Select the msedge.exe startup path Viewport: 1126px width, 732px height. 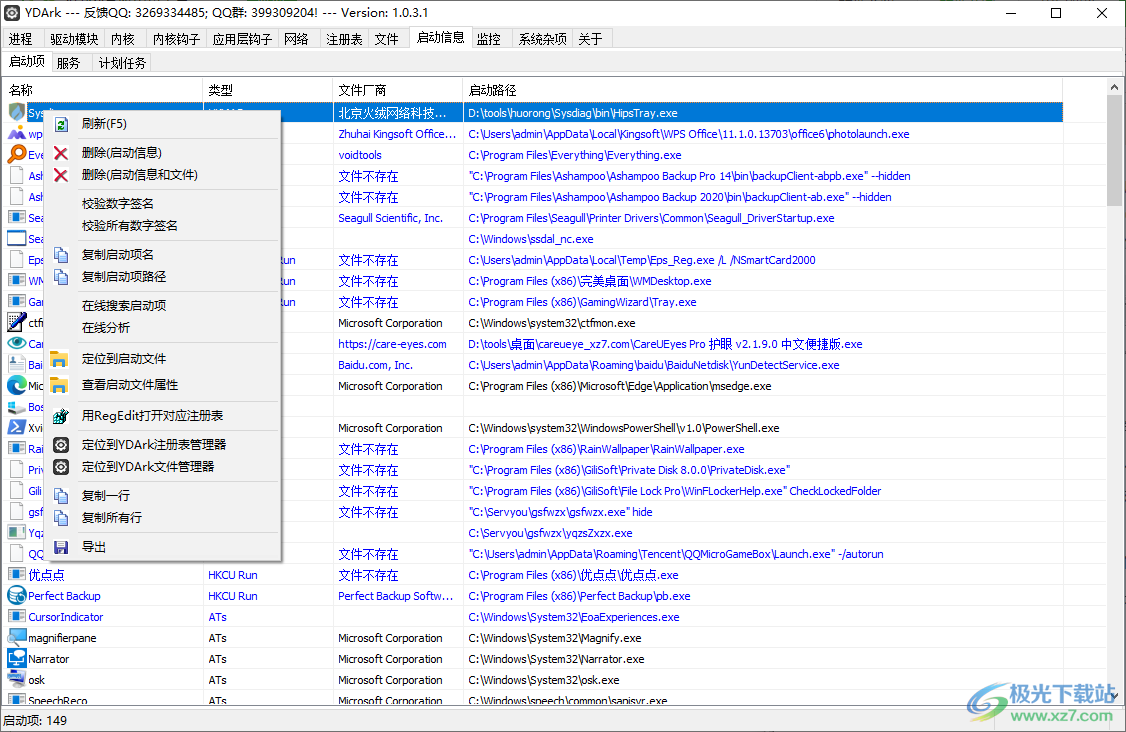[x=620, y=386]
